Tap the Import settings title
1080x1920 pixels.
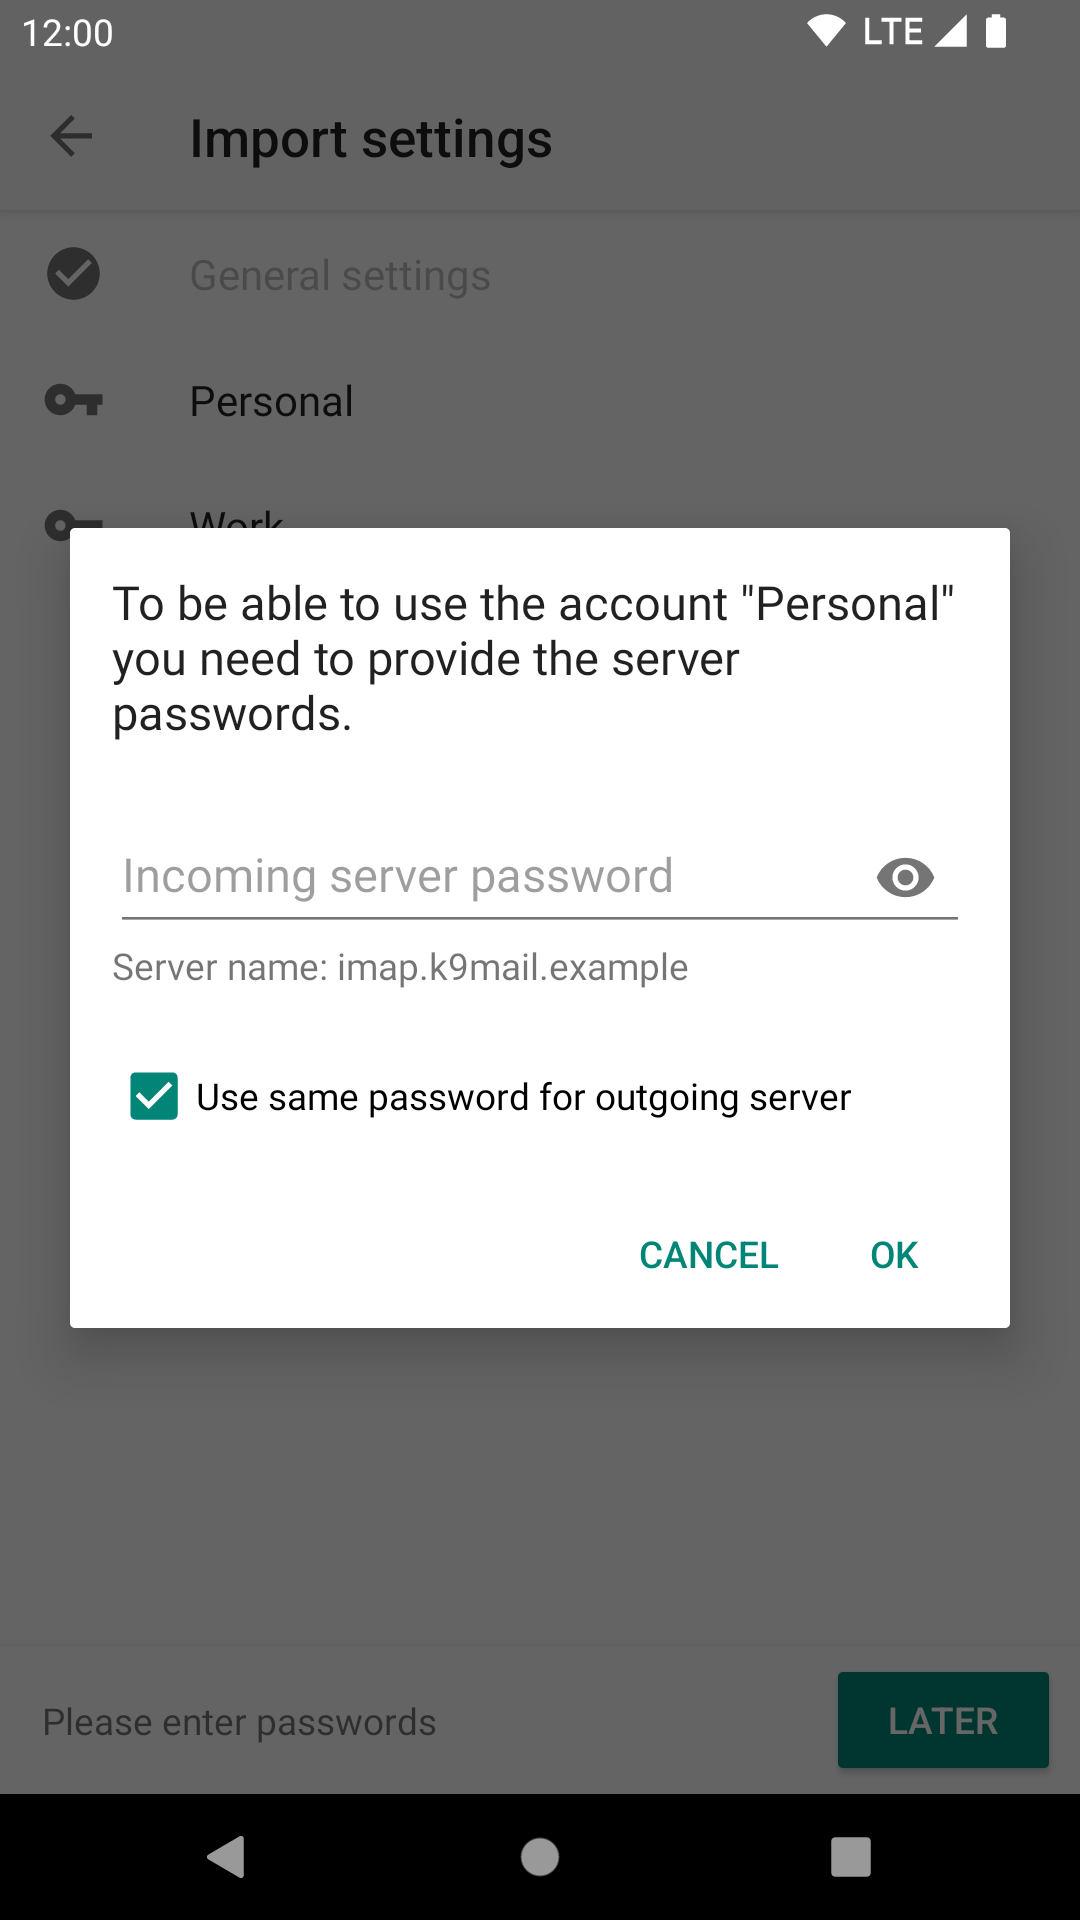371,139
